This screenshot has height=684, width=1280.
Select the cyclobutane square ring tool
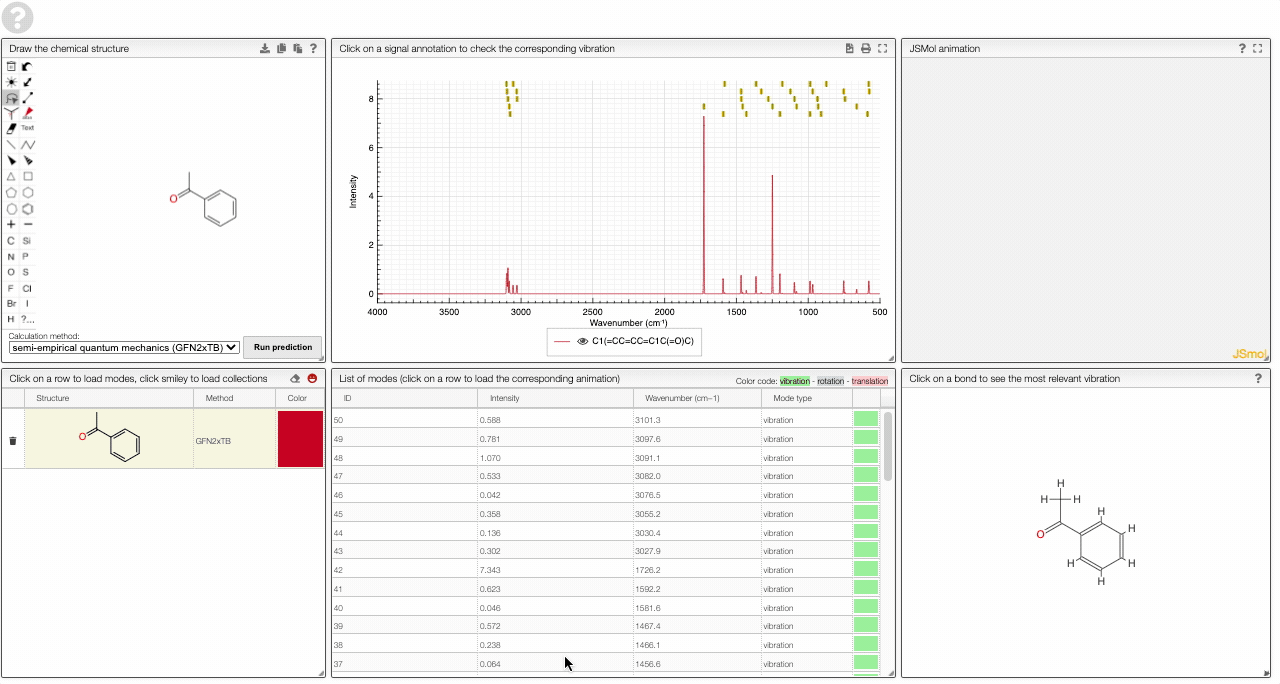[28, 176]
